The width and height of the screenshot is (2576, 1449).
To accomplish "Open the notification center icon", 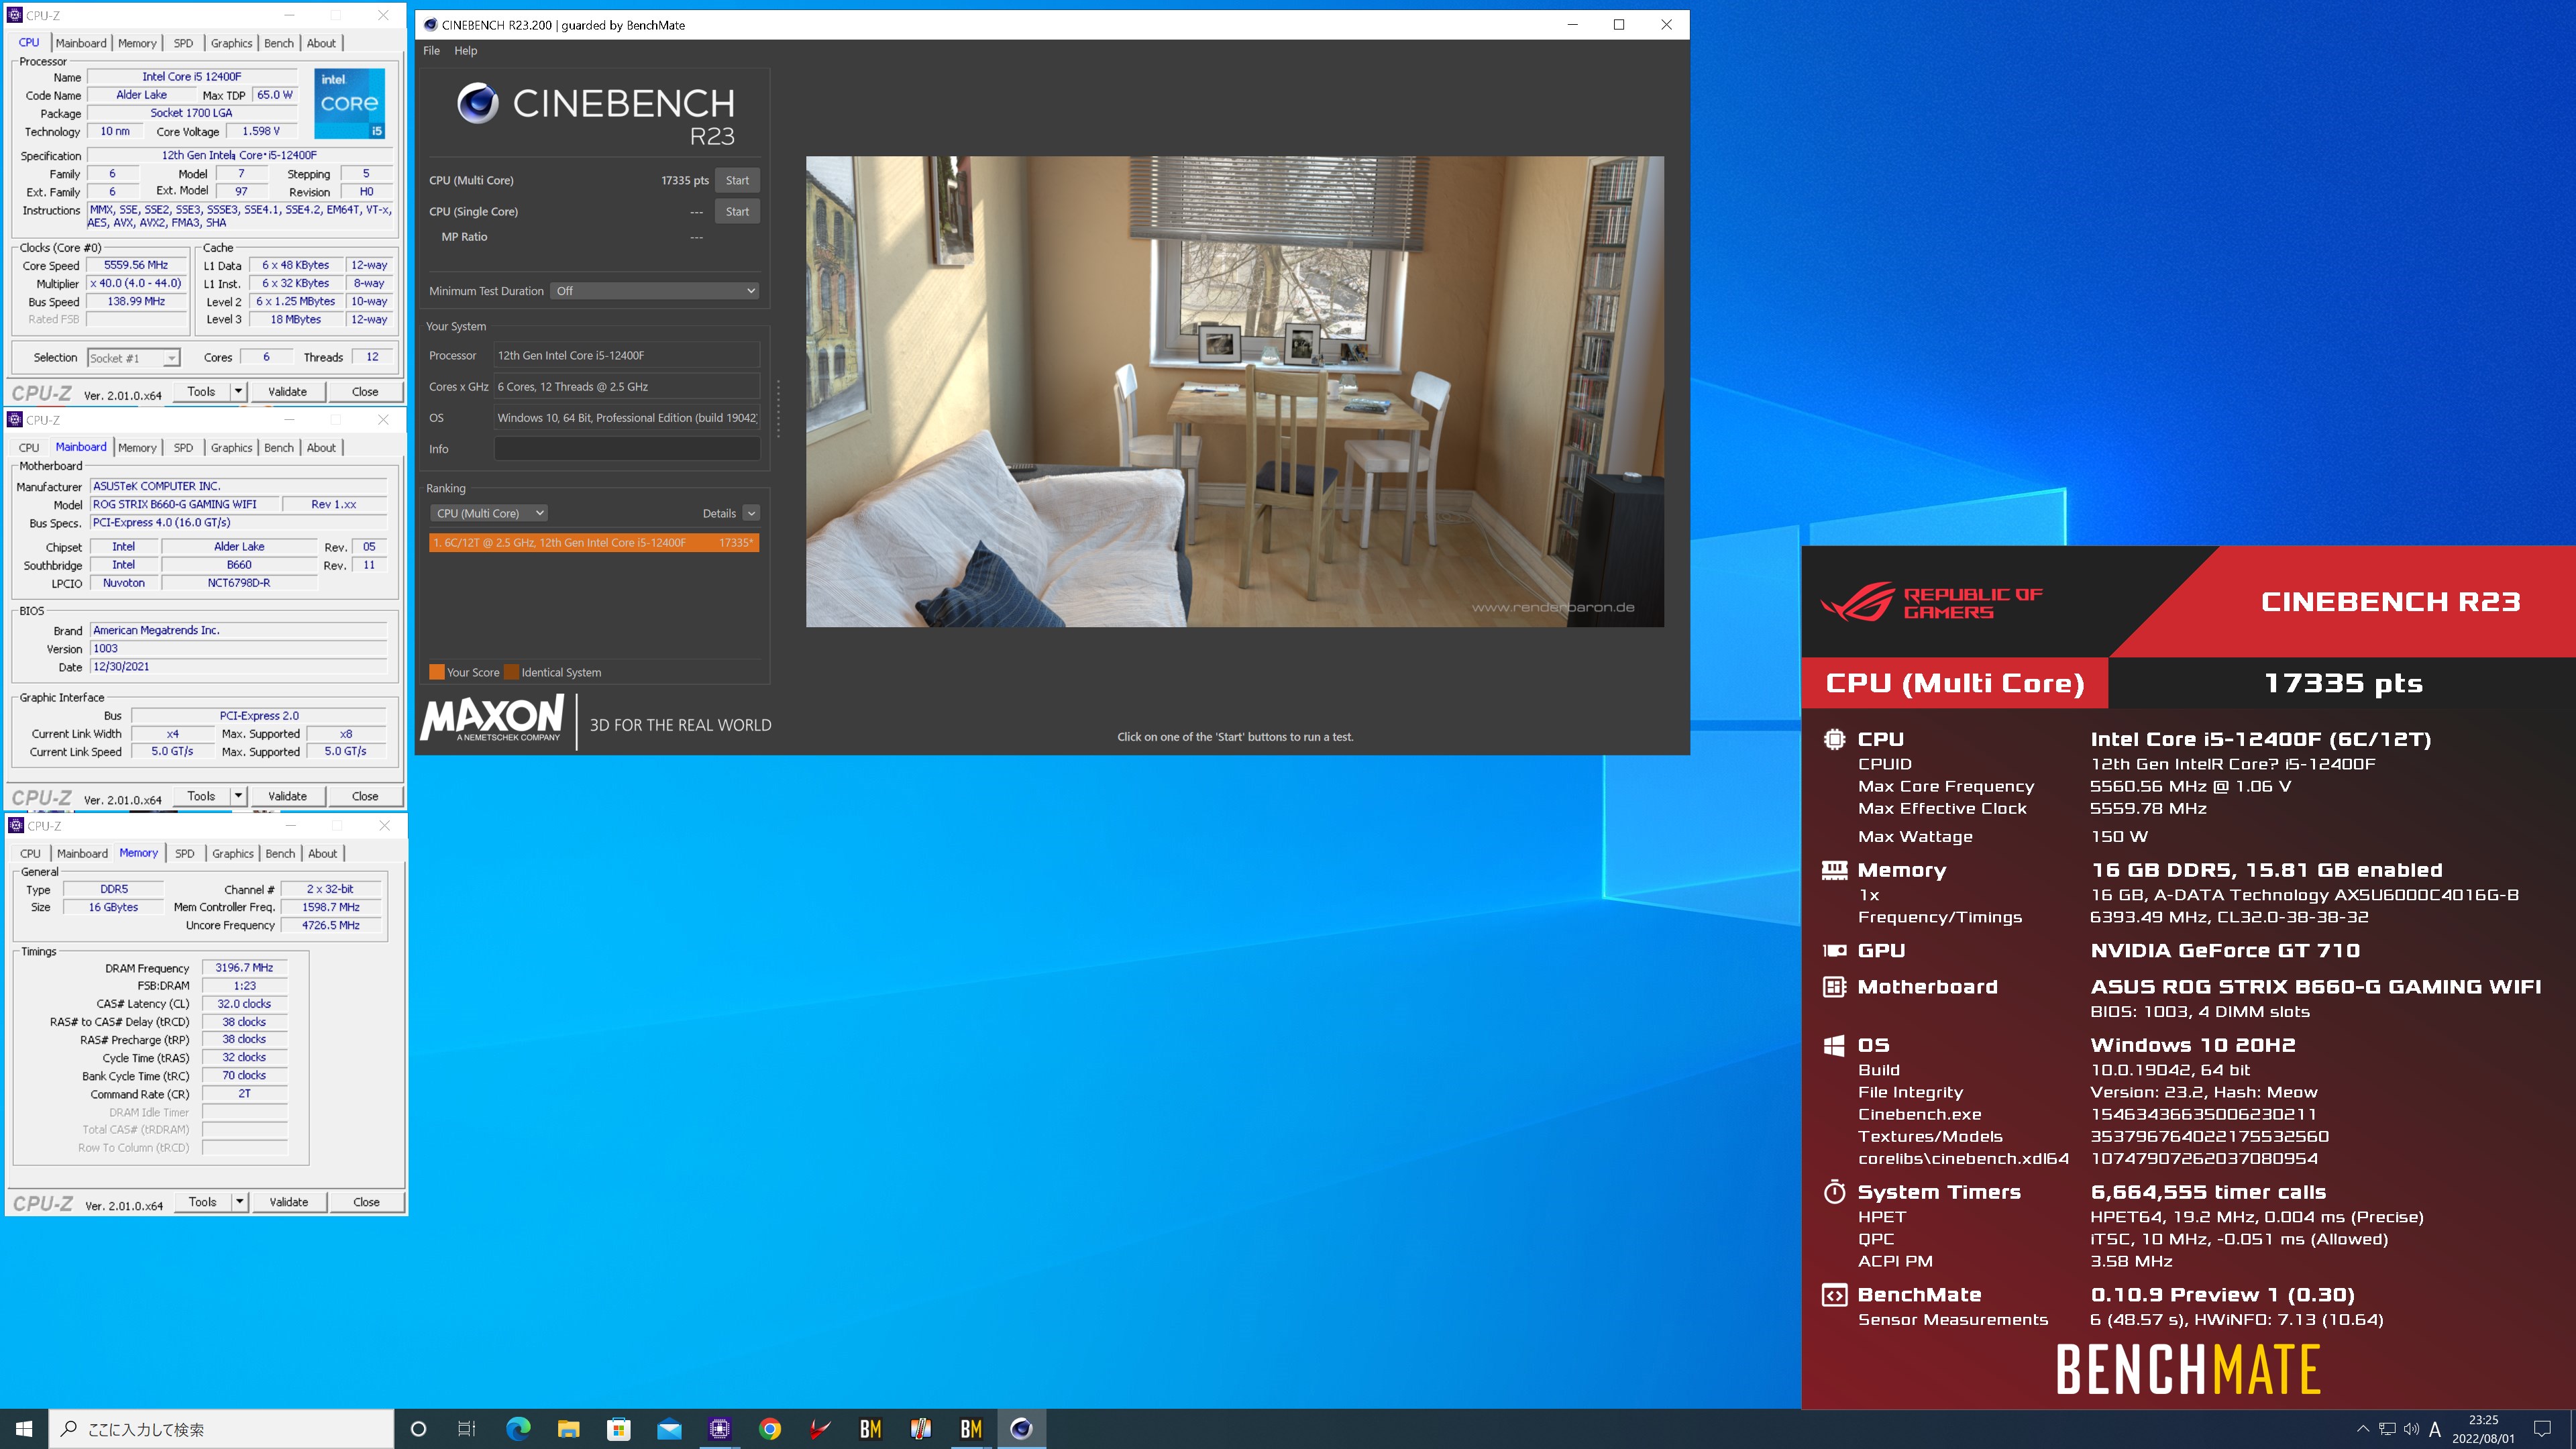I will 2542,1429.
